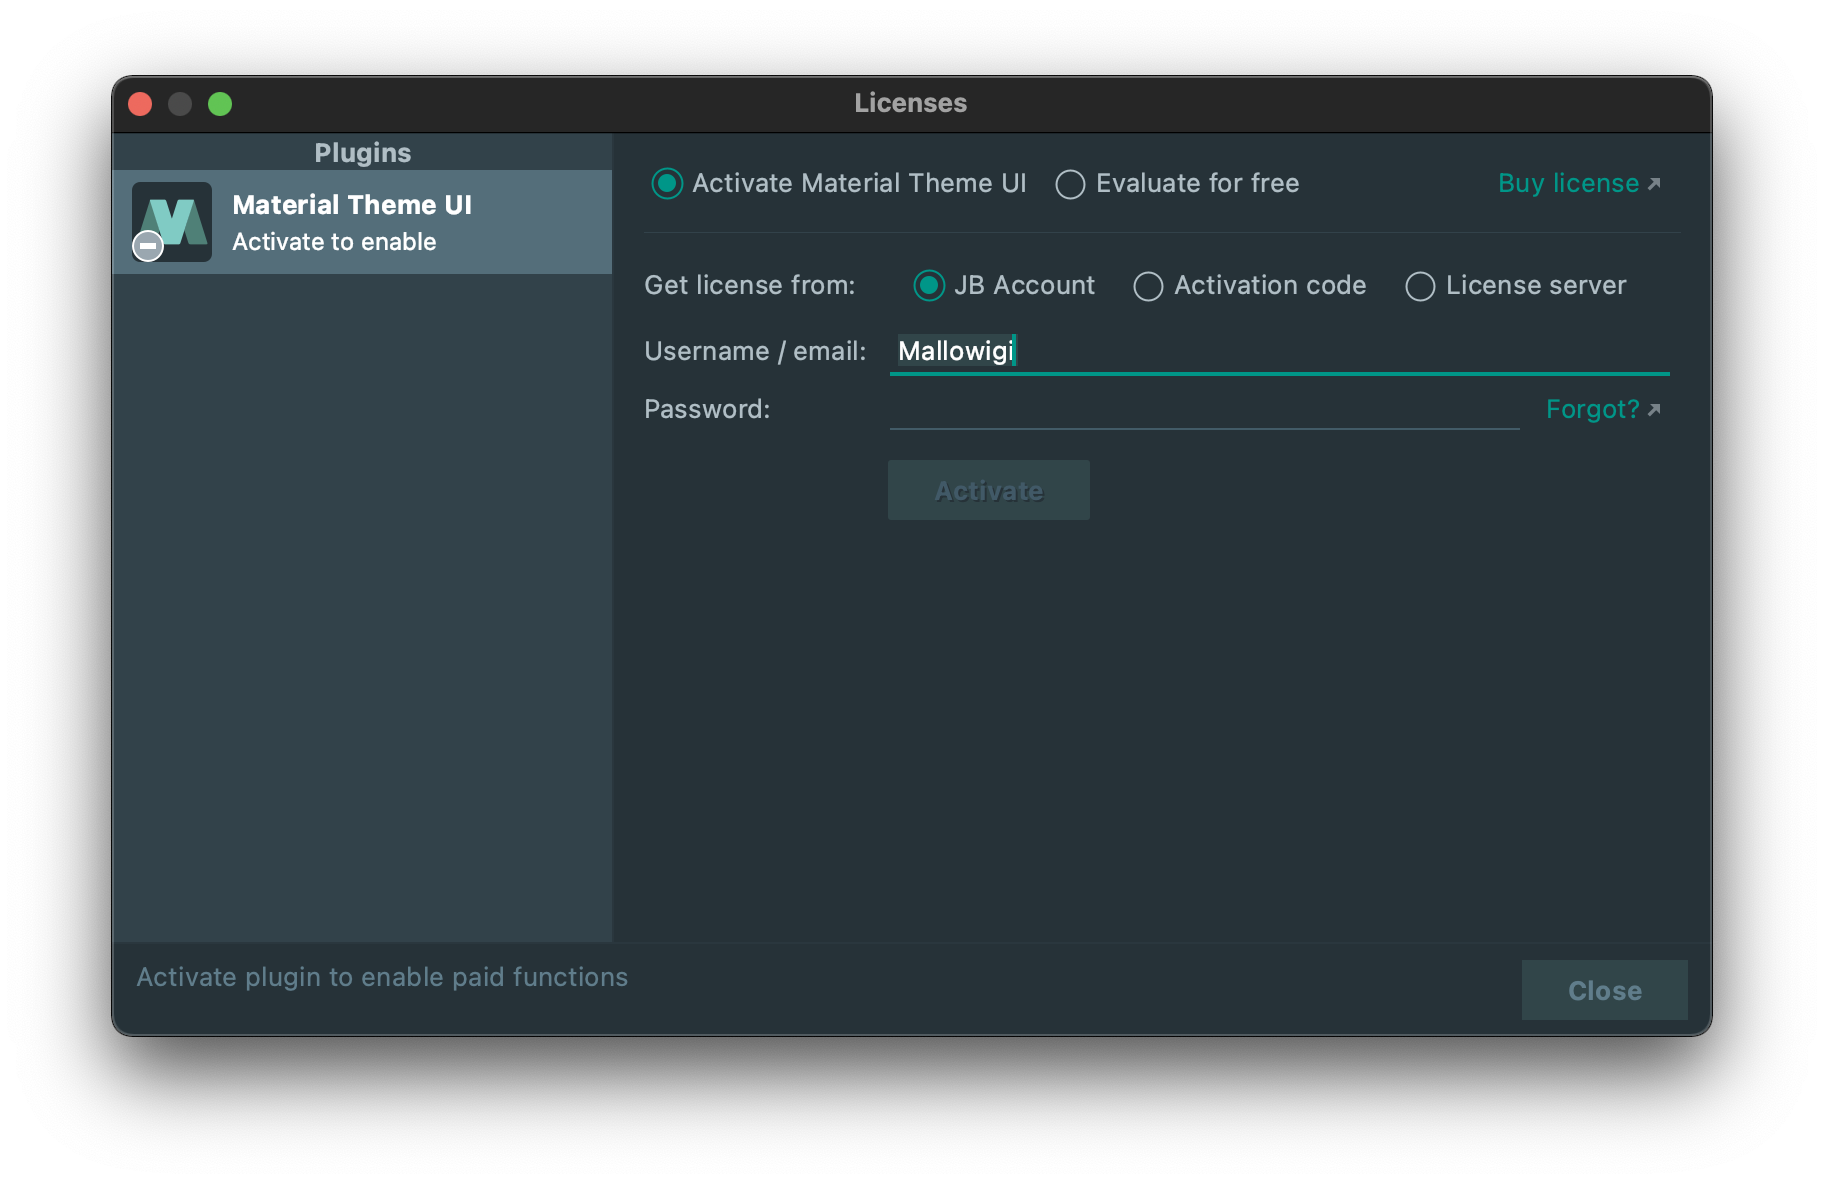Screen dimensions: 1824x1184
Task: Click the 'Username / email:' label
Action: coord(755,352)
